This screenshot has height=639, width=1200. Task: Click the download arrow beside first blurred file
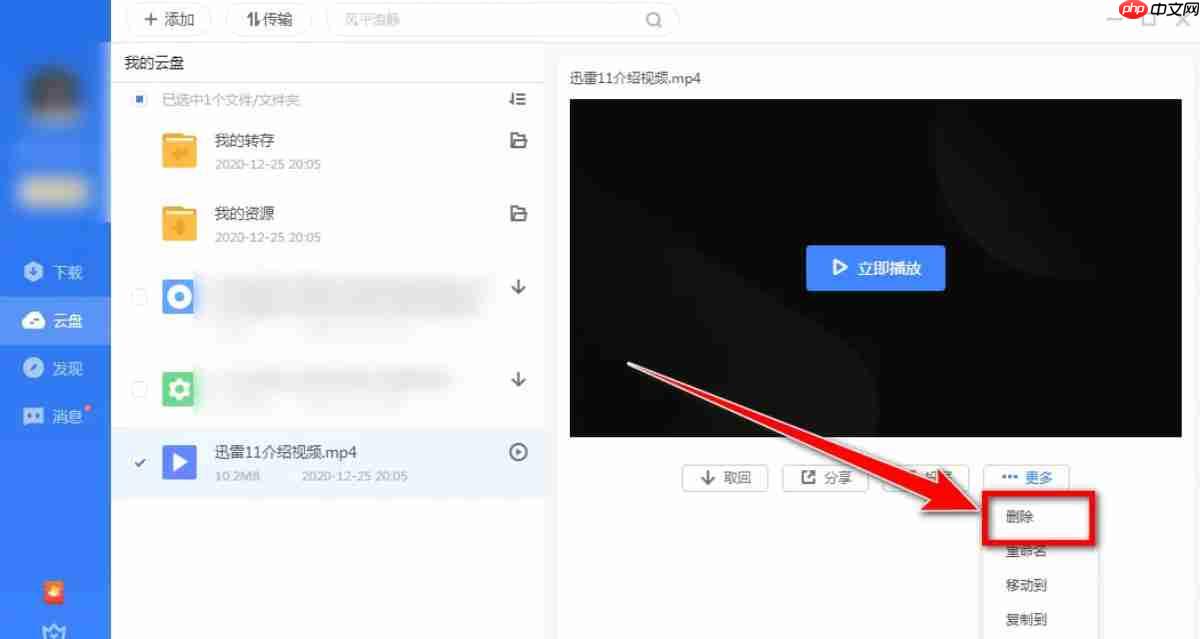click(518, 287)
